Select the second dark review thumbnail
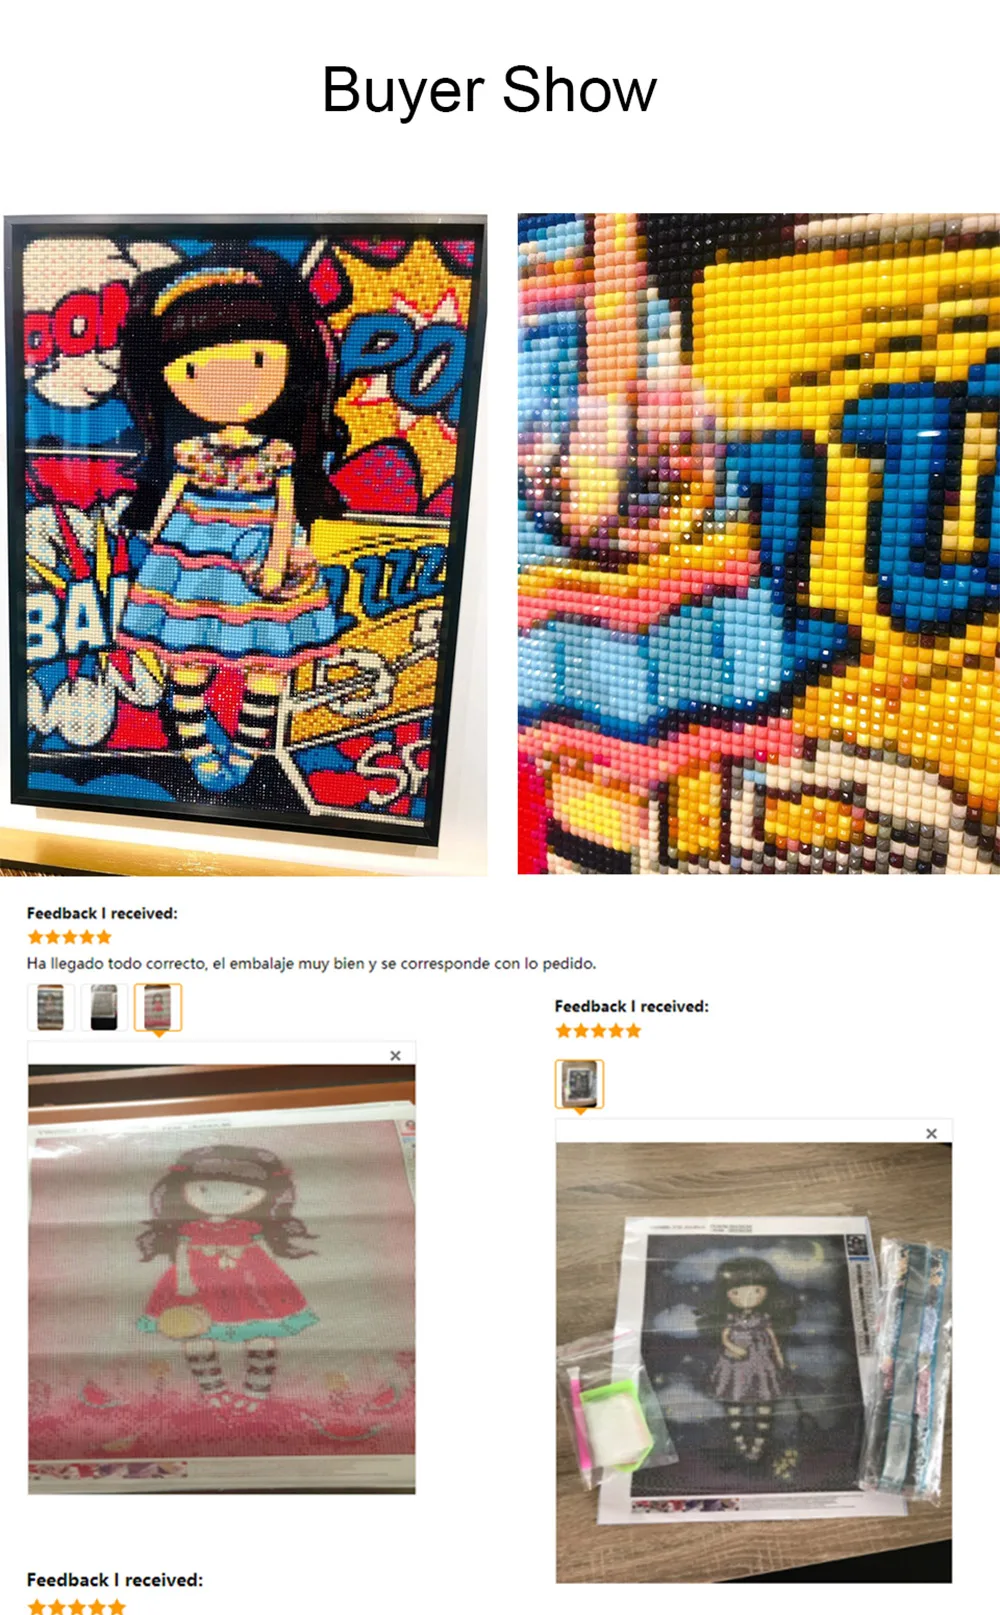 click(104, 1006)
